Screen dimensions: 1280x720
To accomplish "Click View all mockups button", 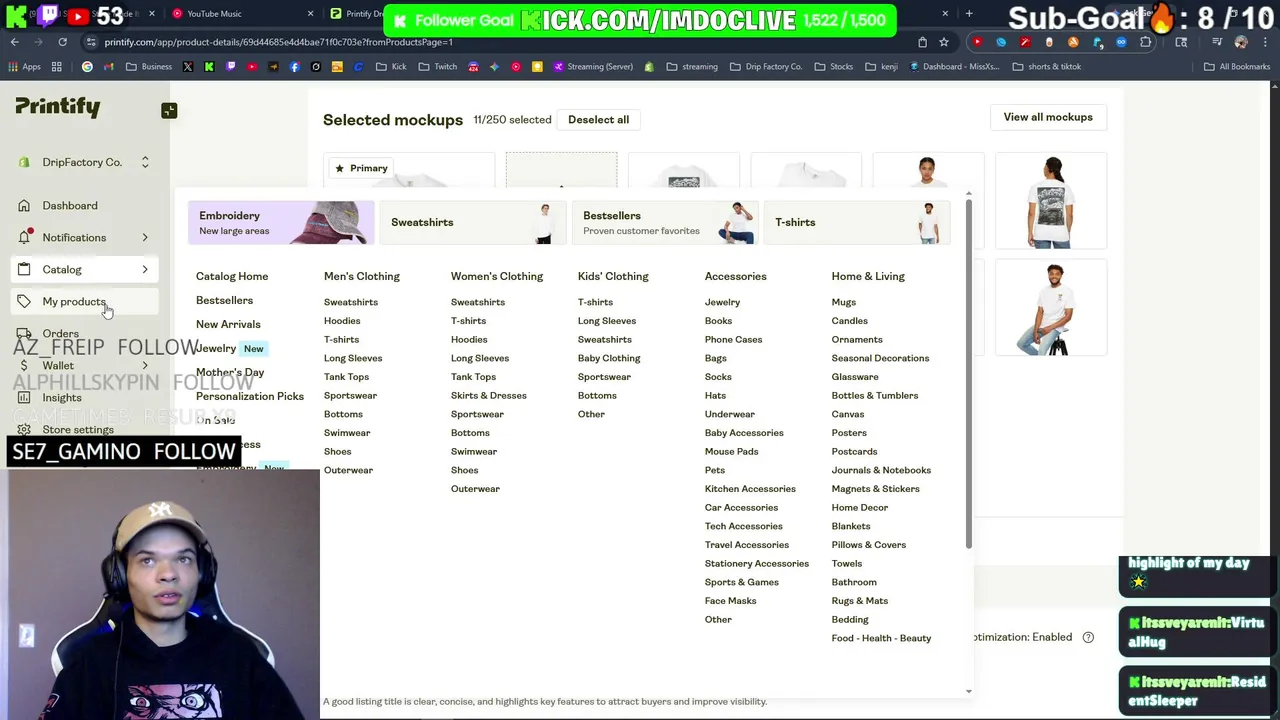I will 1048,117.
